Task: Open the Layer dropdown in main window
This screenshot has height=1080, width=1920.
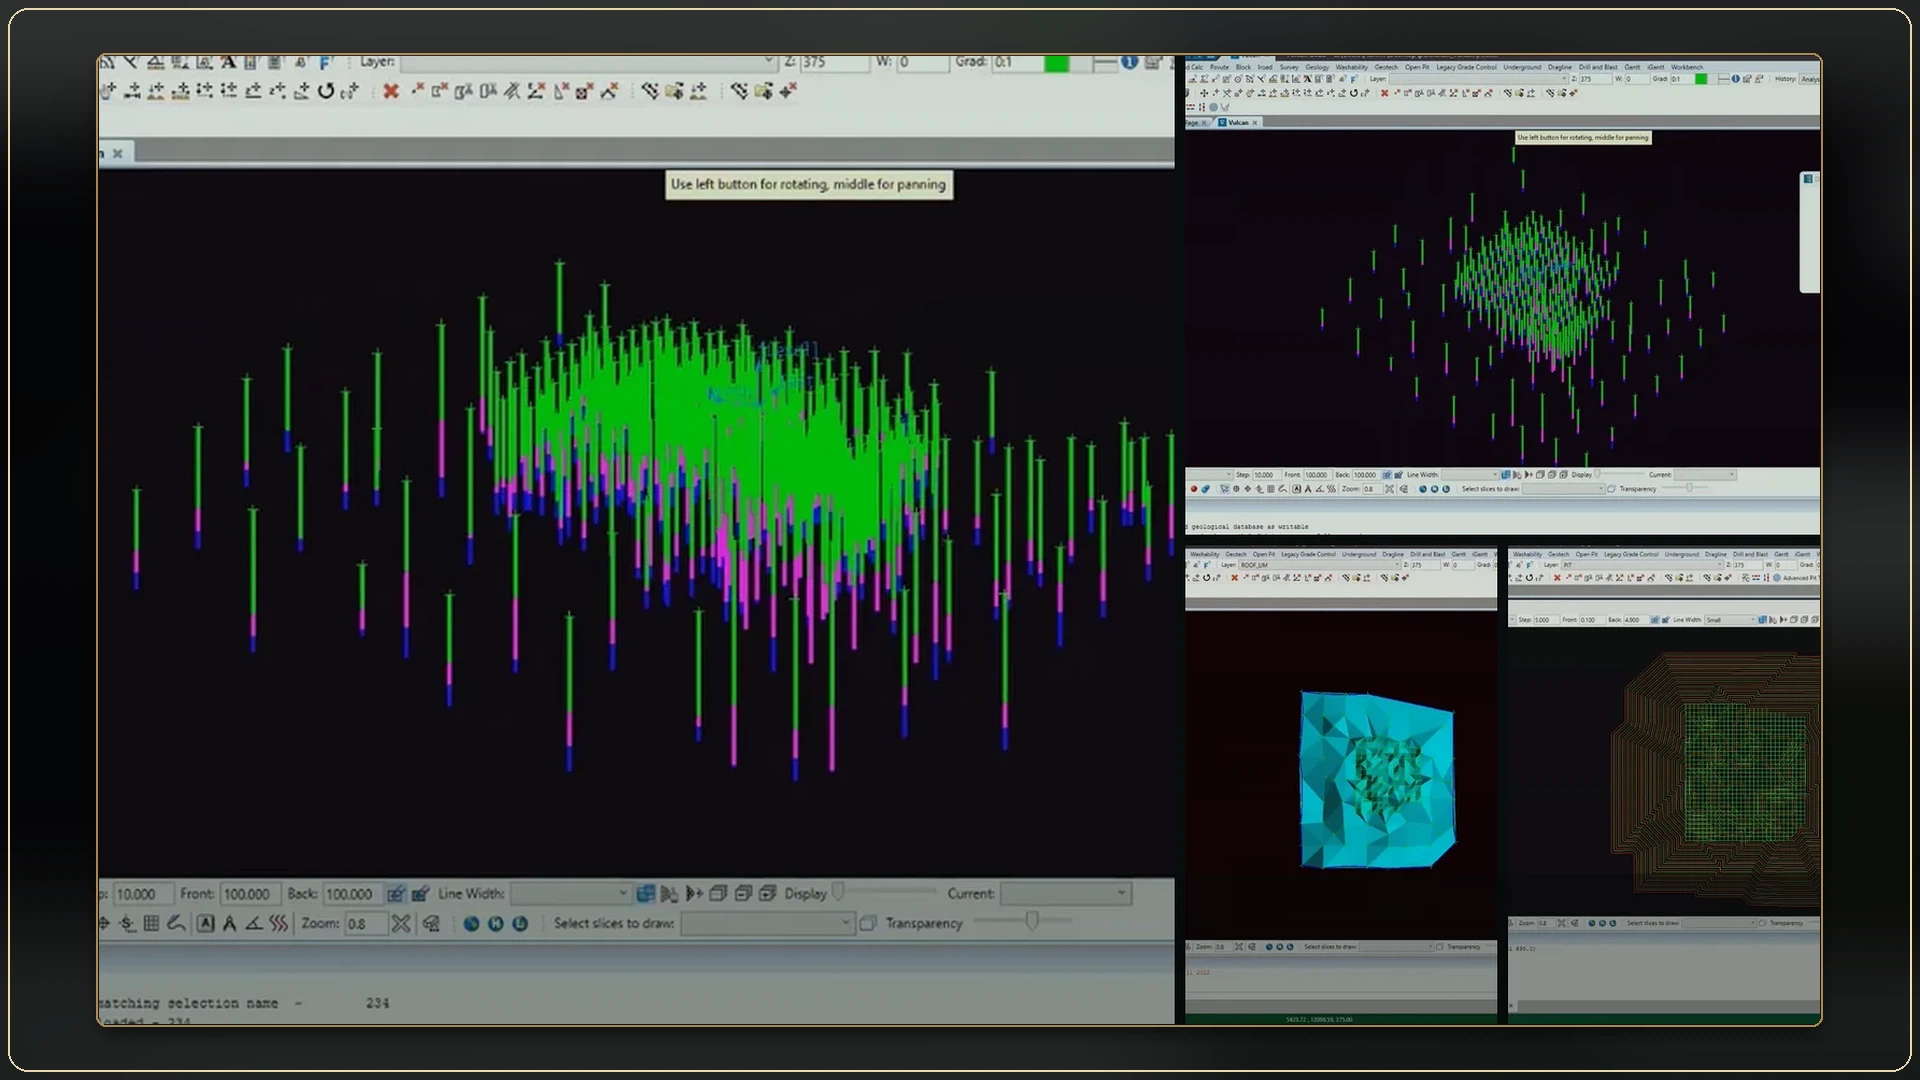Action: (x=588, y=62)
